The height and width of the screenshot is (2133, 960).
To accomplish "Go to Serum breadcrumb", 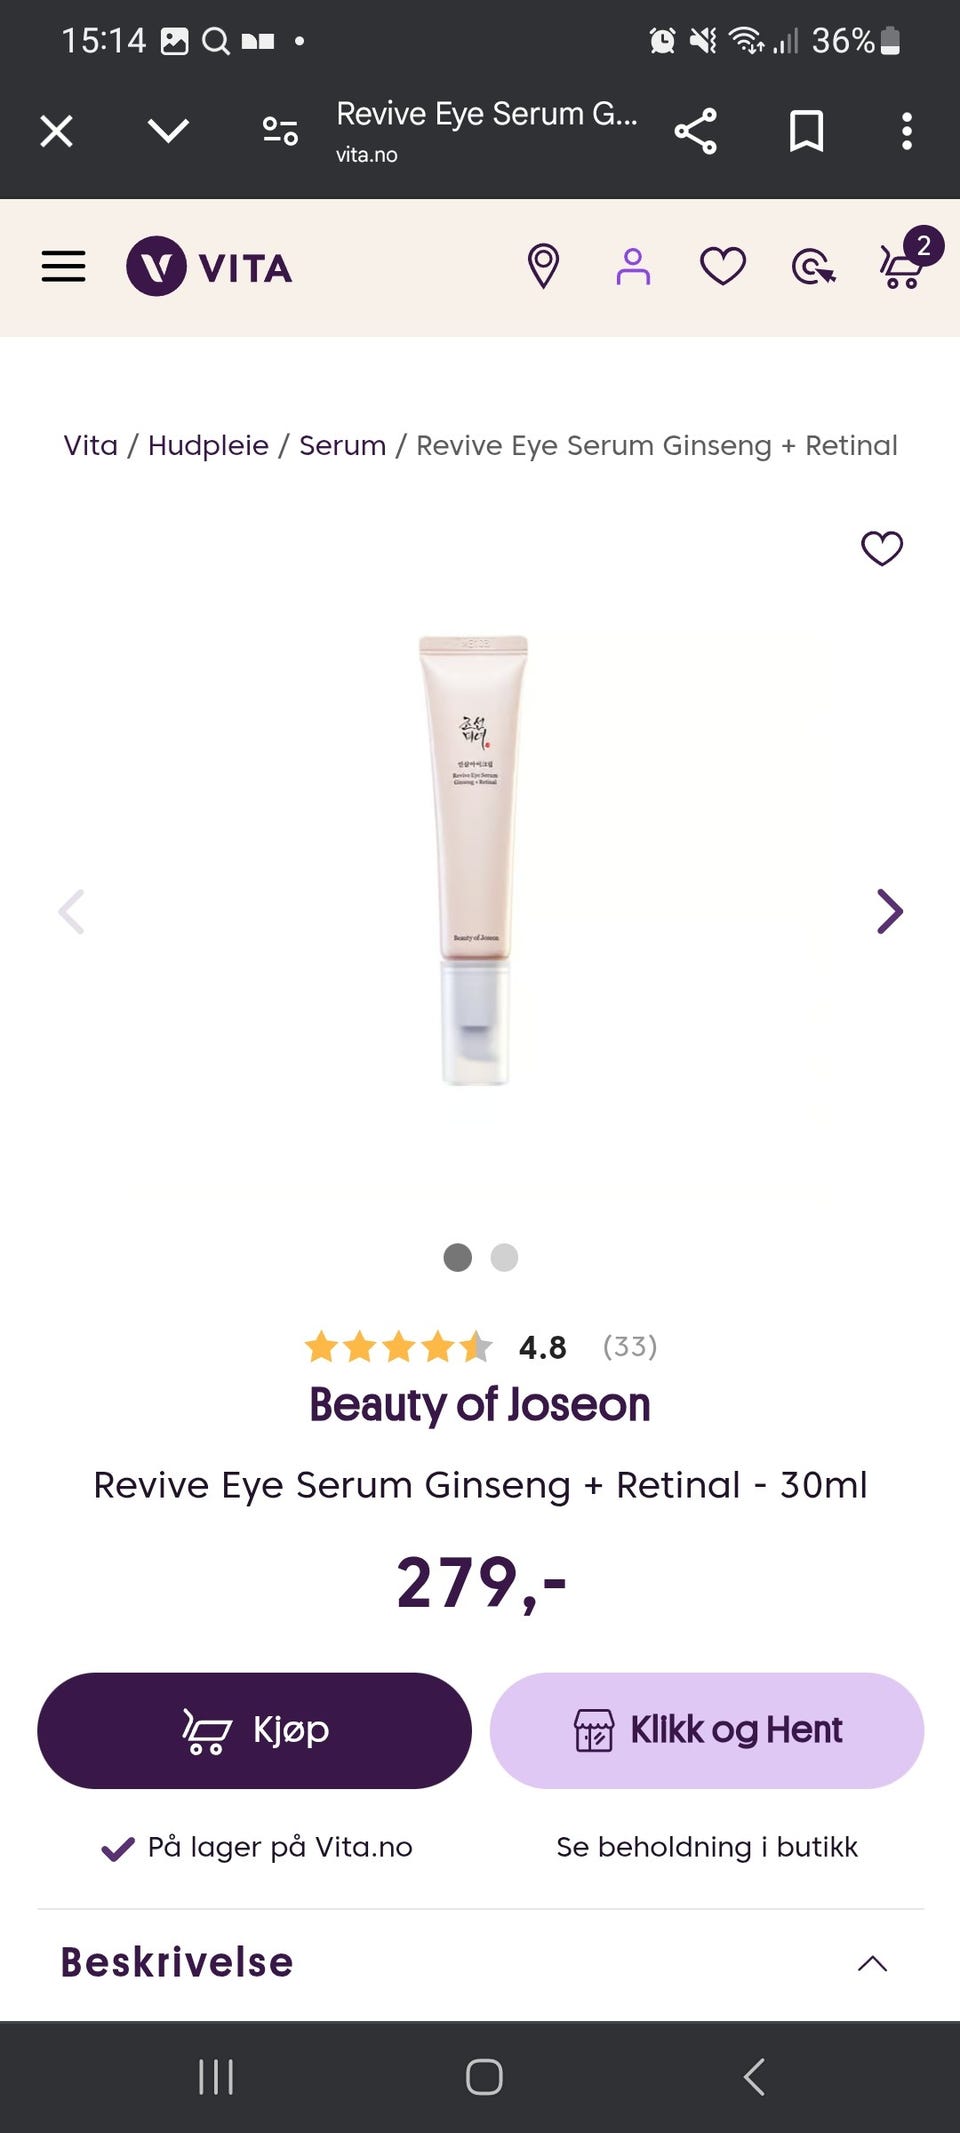I will pos(342,446).
